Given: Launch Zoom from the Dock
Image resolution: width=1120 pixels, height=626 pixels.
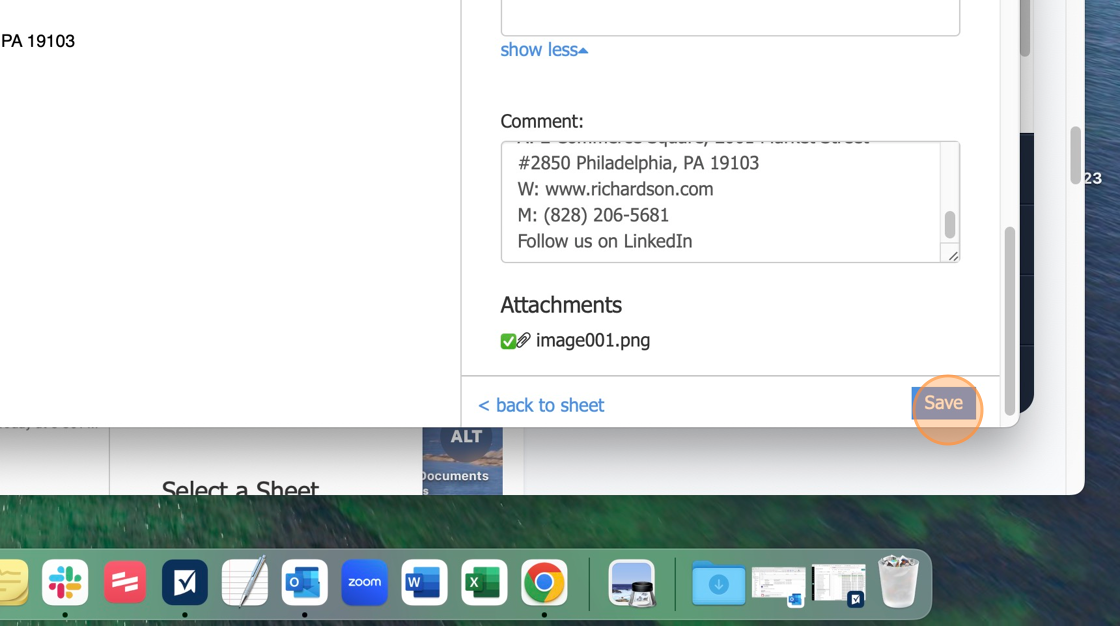Looking at the screenshot, I should [x=364, y=582].
